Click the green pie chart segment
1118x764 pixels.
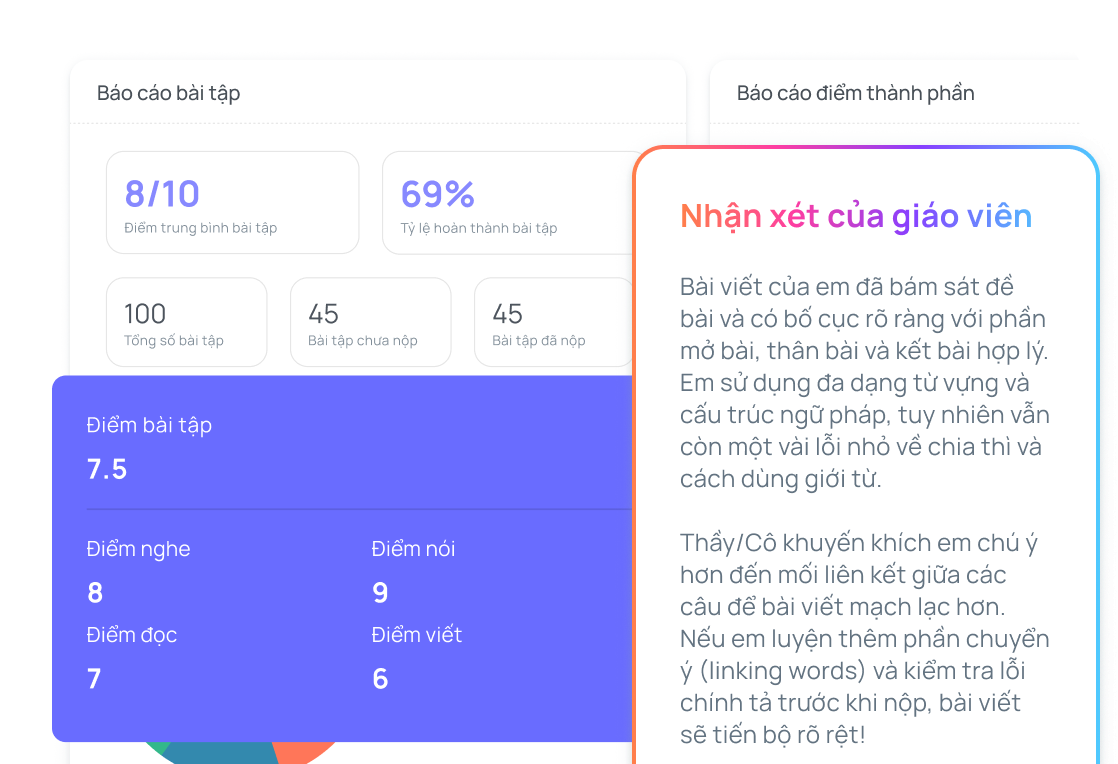pos(154,748)
